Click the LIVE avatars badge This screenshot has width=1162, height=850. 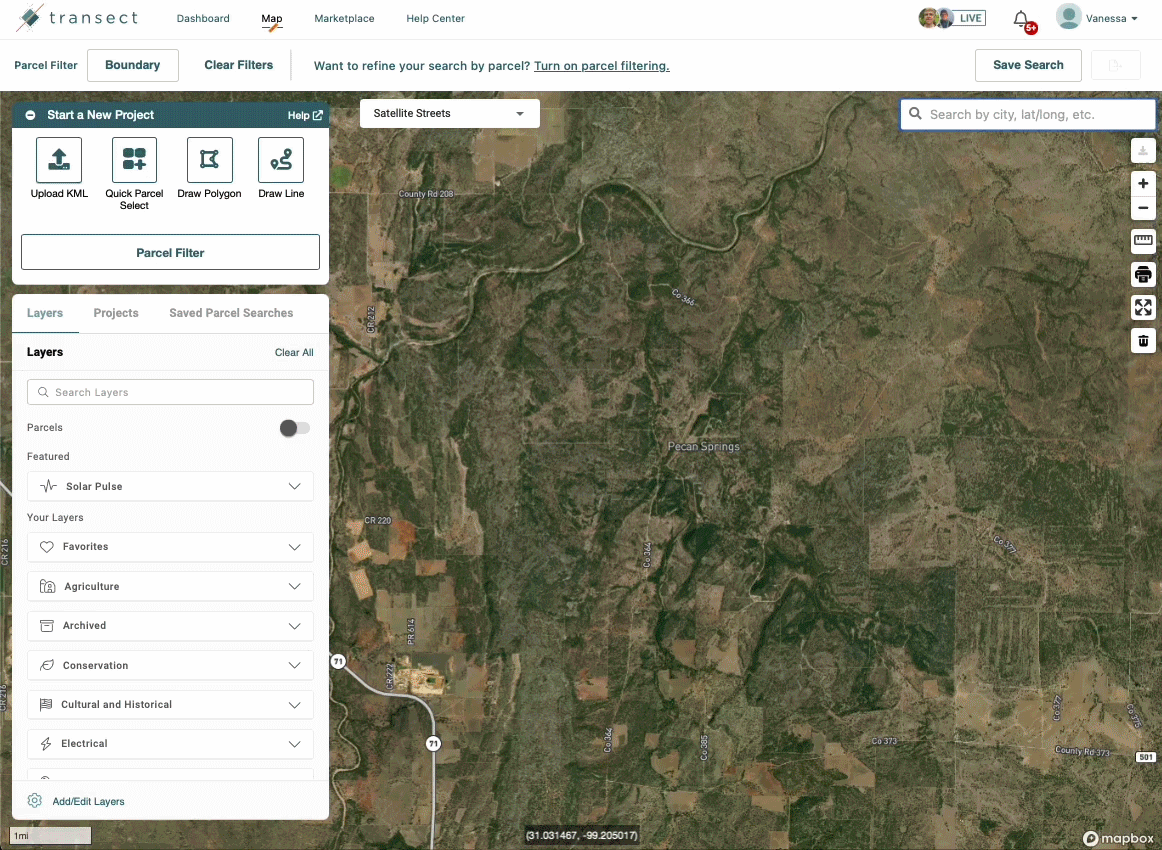pos(952,18)
